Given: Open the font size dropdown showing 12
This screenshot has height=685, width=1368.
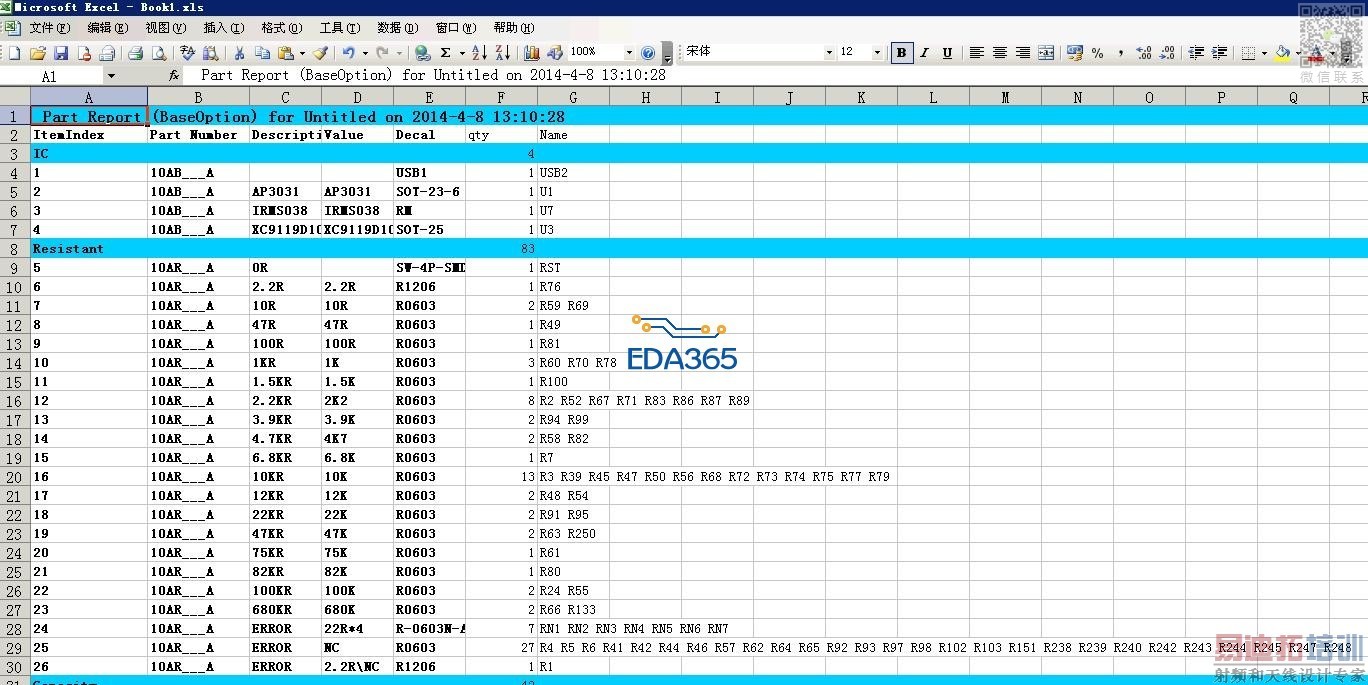Looking at the screenshot, I should click(x=877, y=52).
